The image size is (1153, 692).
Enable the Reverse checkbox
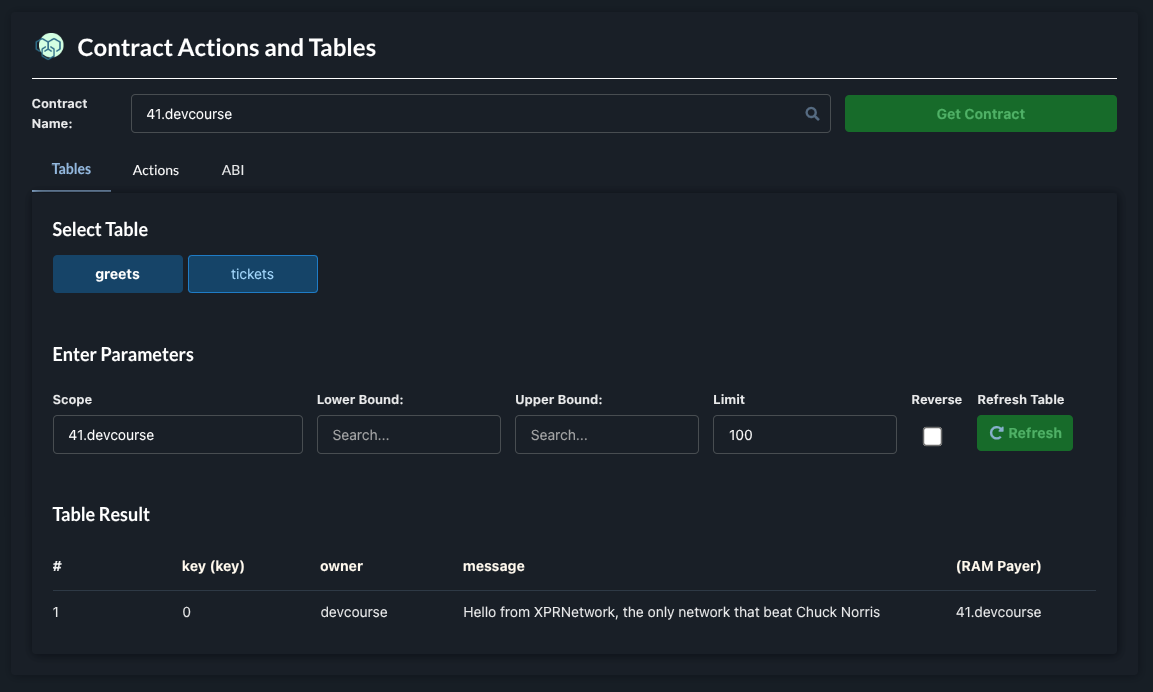click(932, 436)
